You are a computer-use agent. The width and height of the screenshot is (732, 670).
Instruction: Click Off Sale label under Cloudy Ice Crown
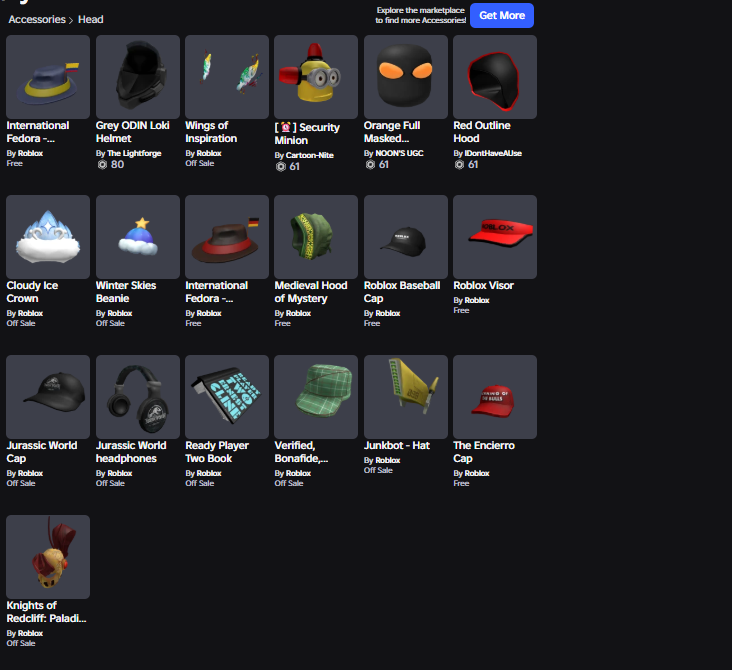(21, 323)
